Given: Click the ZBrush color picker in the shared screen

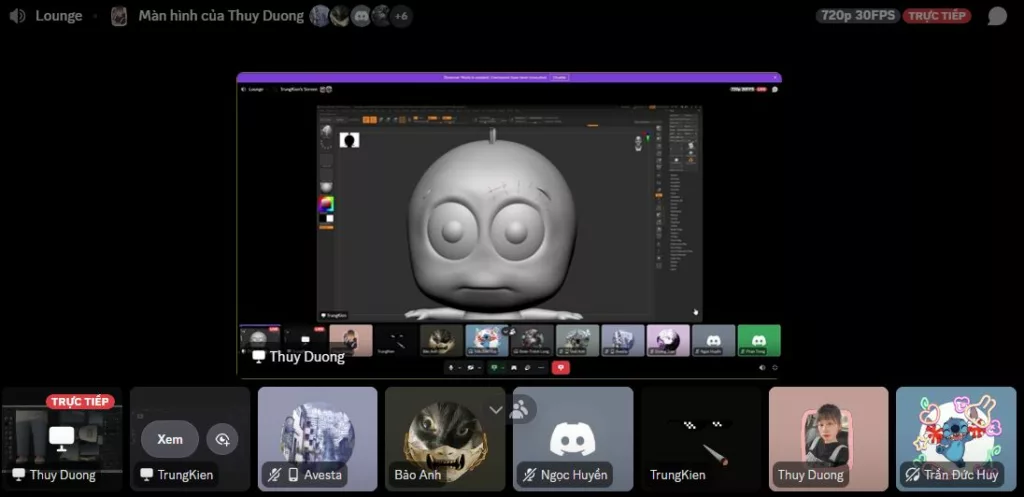Looking at the screenshot, I should [326, 204].
